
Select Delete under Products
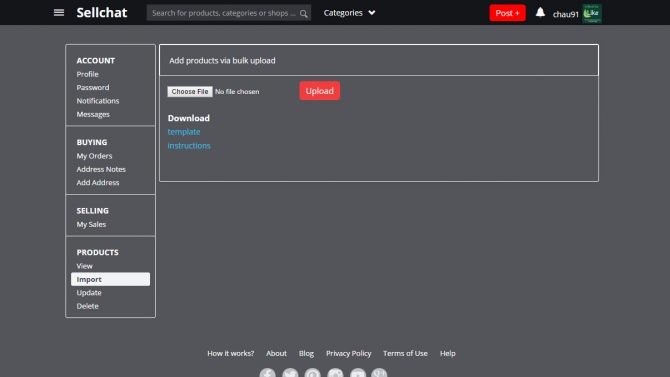(x=88, y=306)
